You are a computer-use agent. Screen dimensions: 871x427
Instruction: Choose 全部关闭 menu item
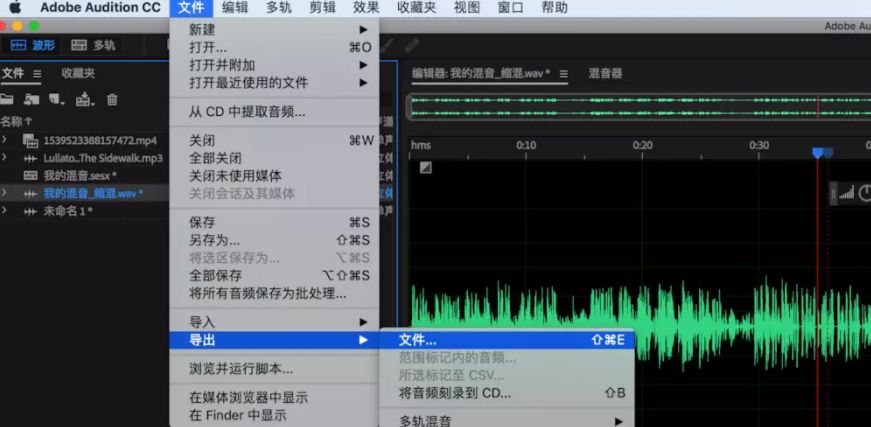274,158
